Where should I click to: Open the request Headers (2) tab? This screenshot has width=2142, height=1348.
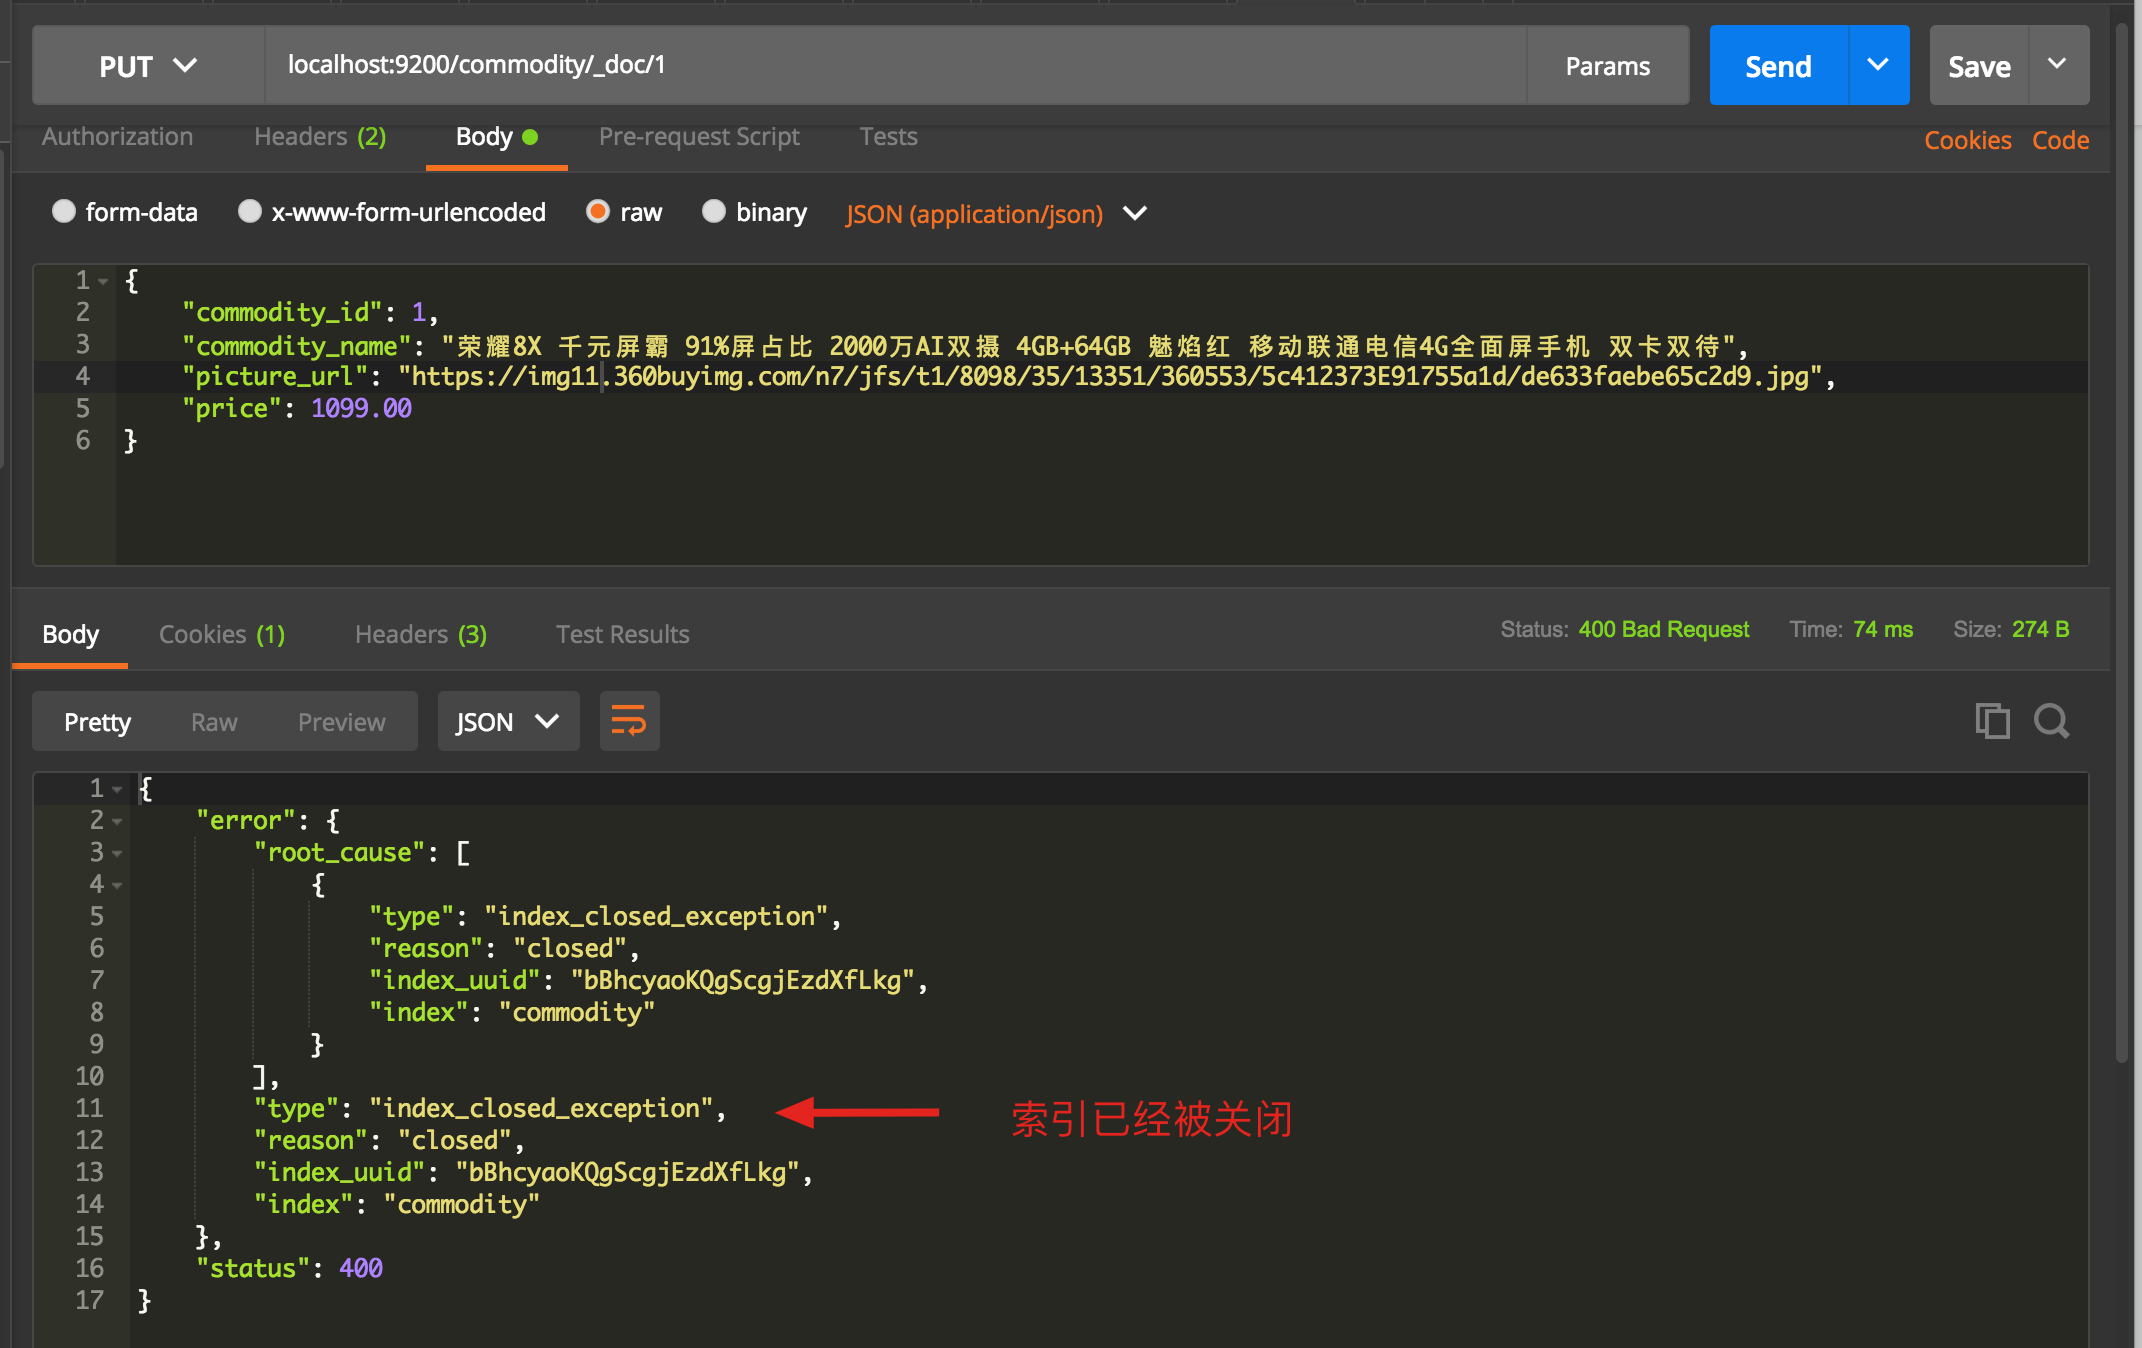(x=320, y=137)
